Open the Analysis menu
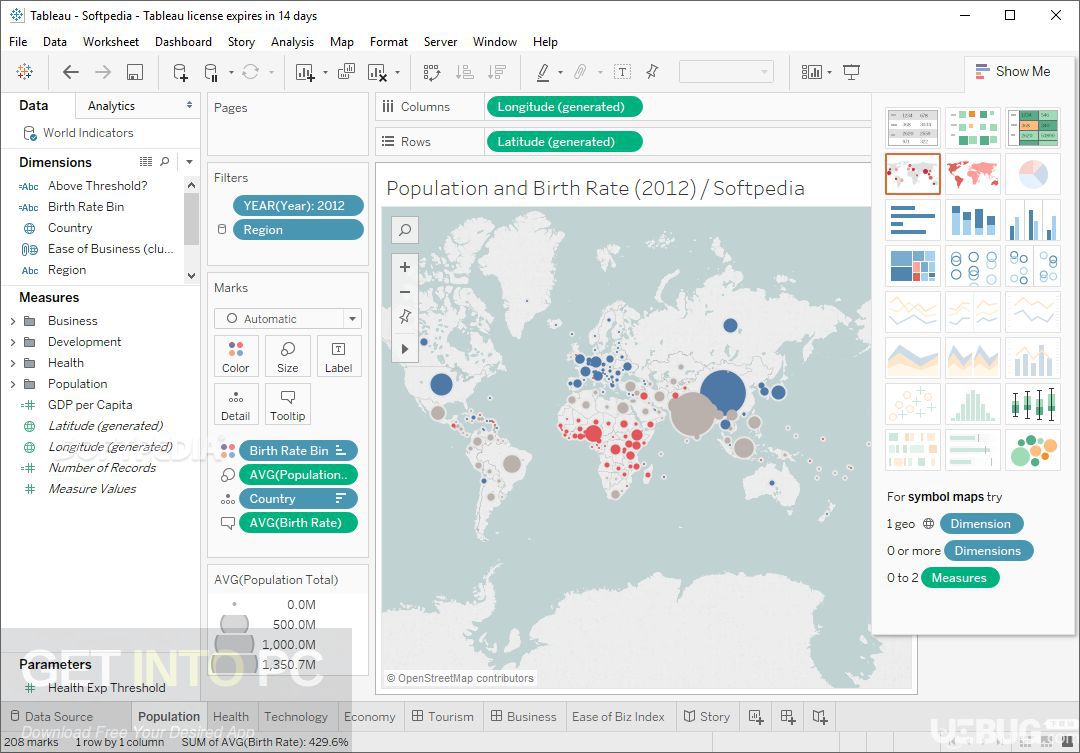 pos(292,42)
